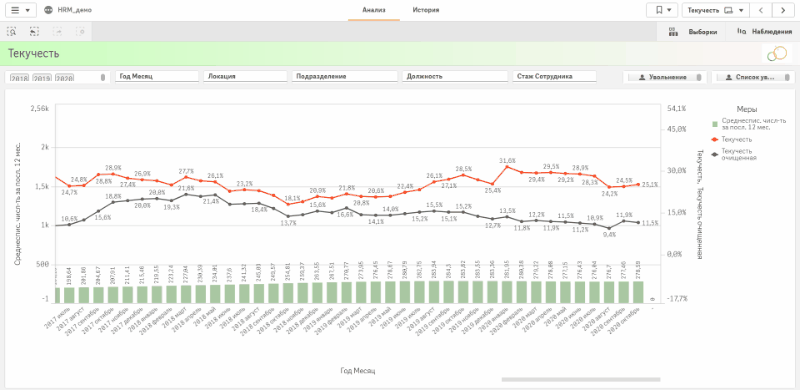Viewport: 800px width, 390px height.
Task: Click the smart search selection icon
Action: pyautogui.click(x=11, y=32)
